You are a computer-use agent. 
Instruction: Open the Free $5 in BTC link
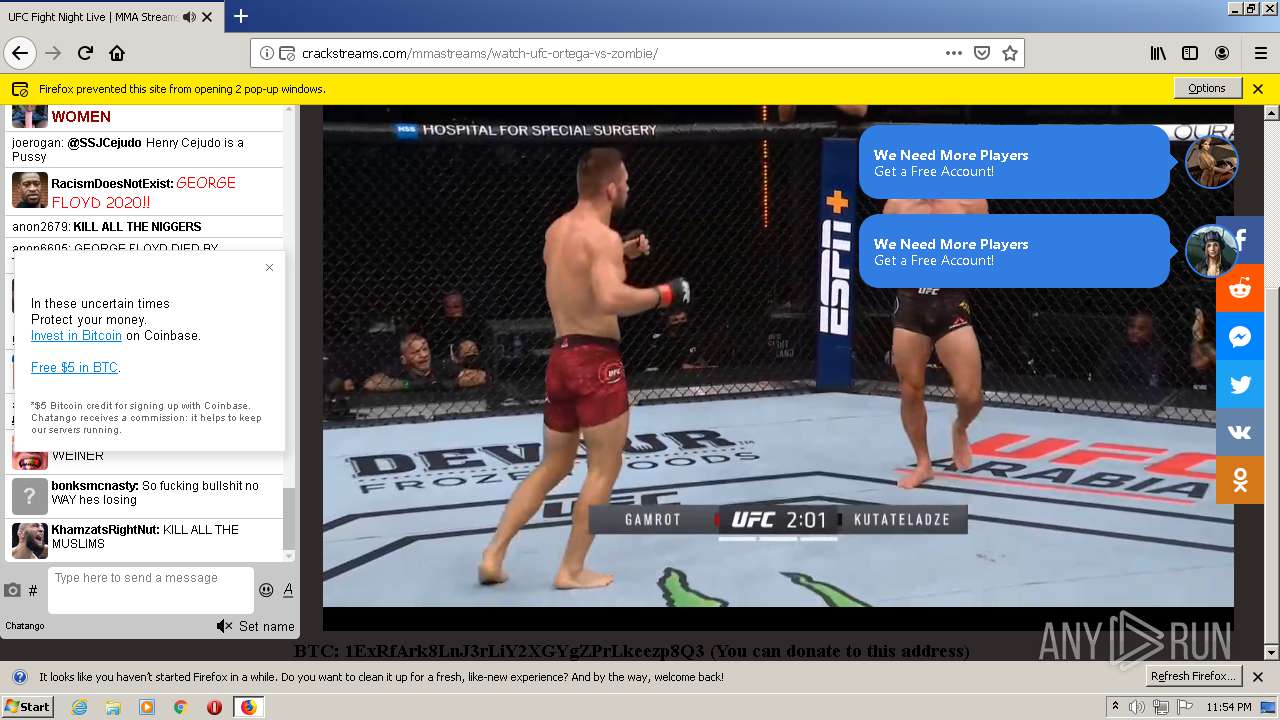click(x=74, y=368)
